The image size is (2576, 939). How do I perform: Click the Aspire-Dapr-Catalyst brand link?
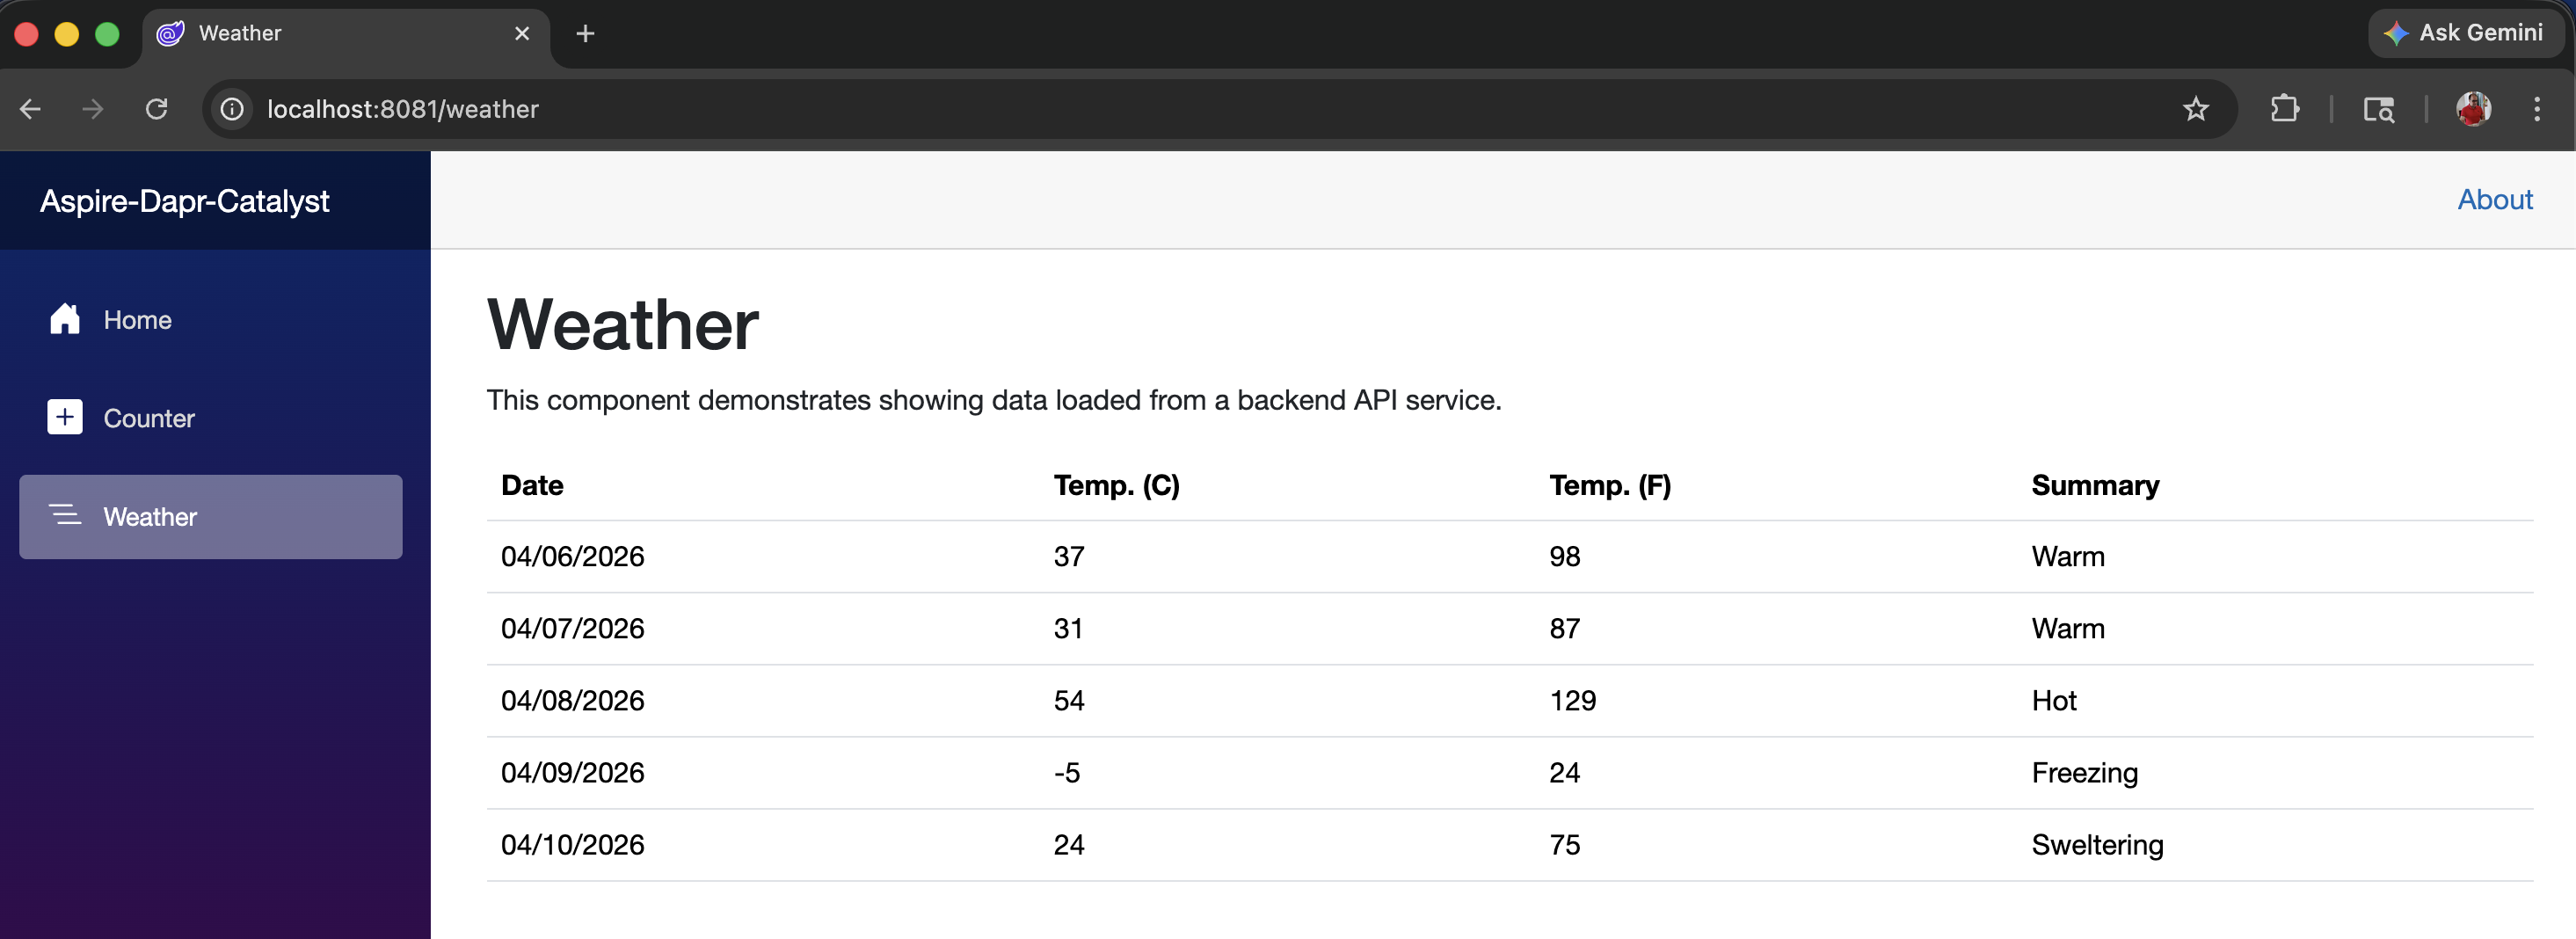[x=184, y=201]
